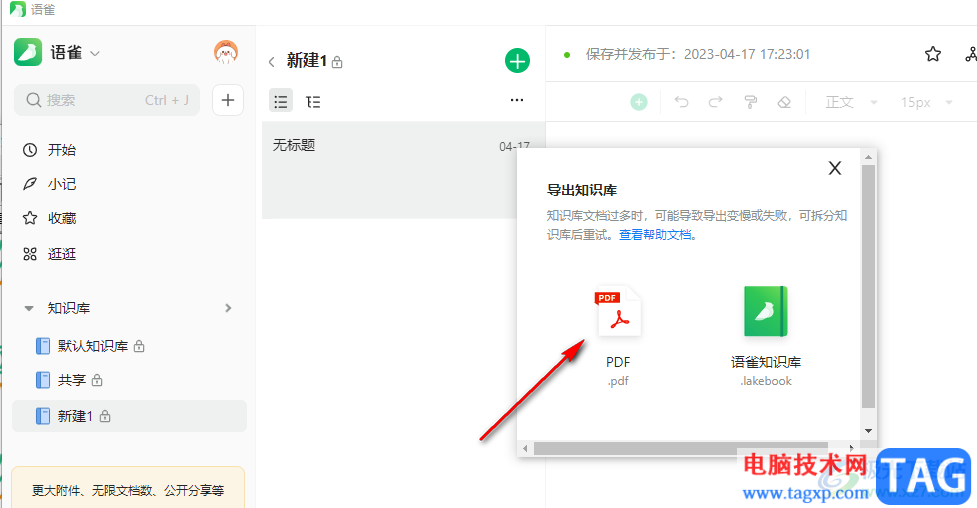Click the green add document button
Image resolution: width=977 pixels, height=508 pixels.
tap(517, 60)
